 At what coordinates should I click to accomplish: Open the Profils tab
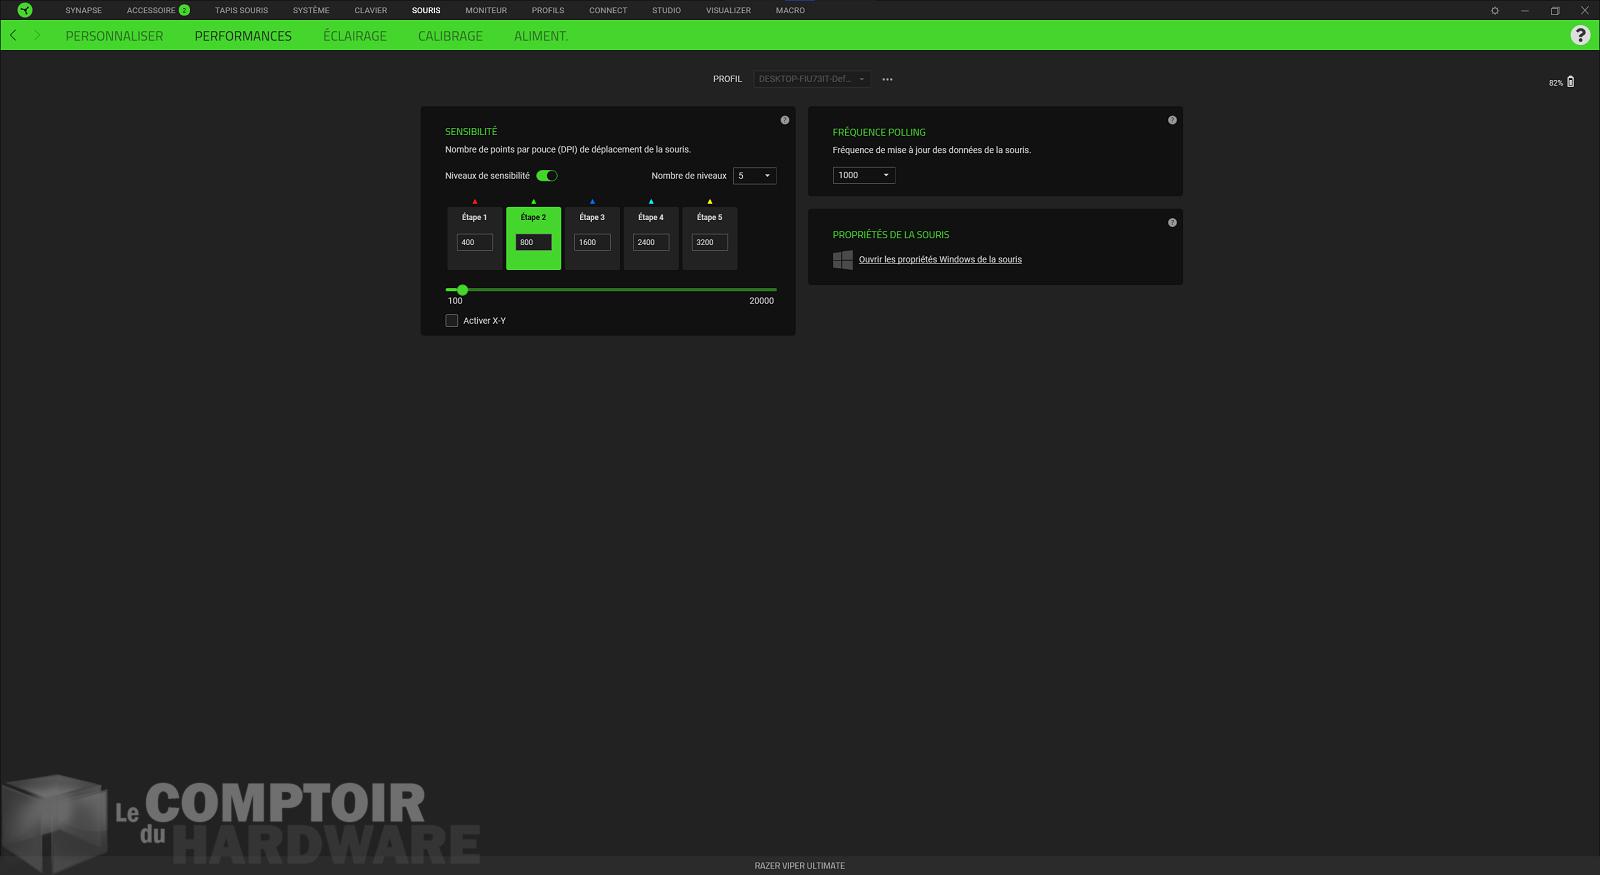tap(548, 10)
